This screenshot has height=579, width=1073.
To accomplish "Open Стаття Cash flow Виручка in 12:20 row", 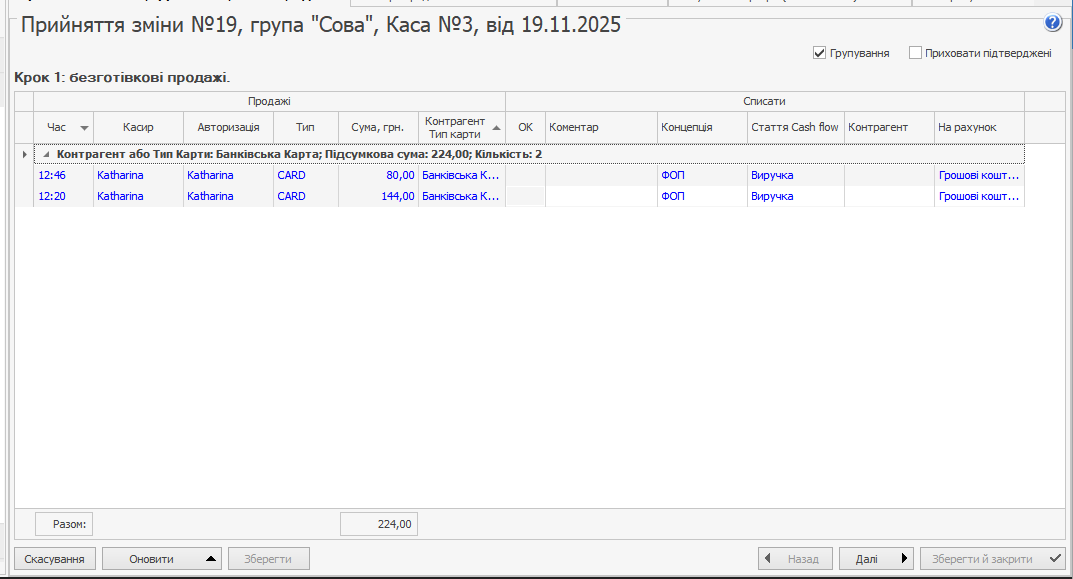I will (x=795, y=196).
